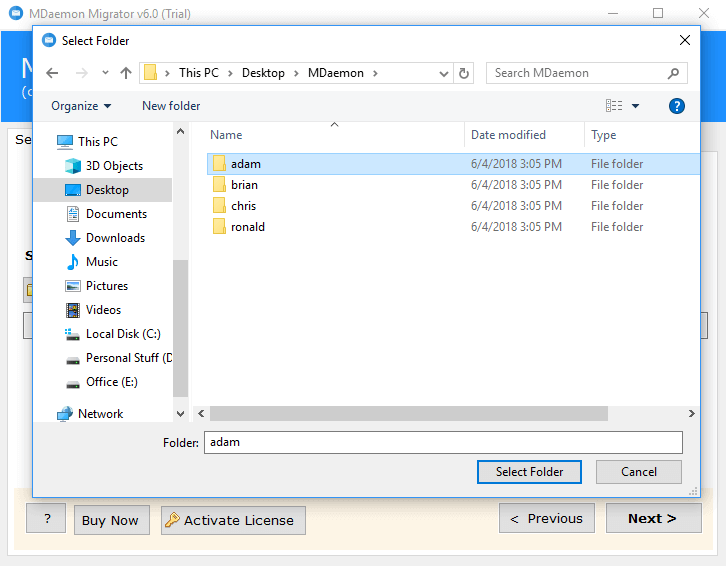Click ronald's date modified cell
The image size is (726, 566).
[516, 227]
